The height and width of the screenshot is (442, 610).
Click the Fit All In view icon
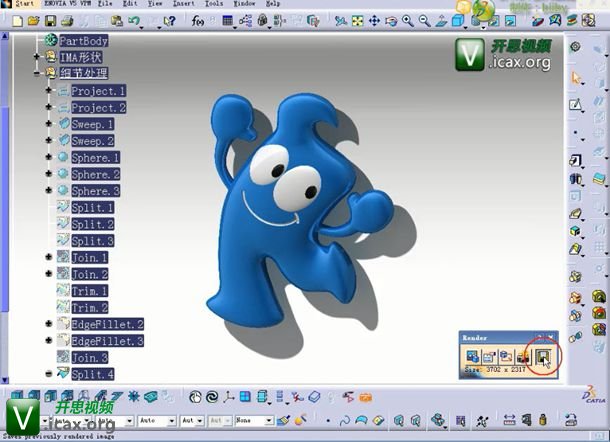358,20
